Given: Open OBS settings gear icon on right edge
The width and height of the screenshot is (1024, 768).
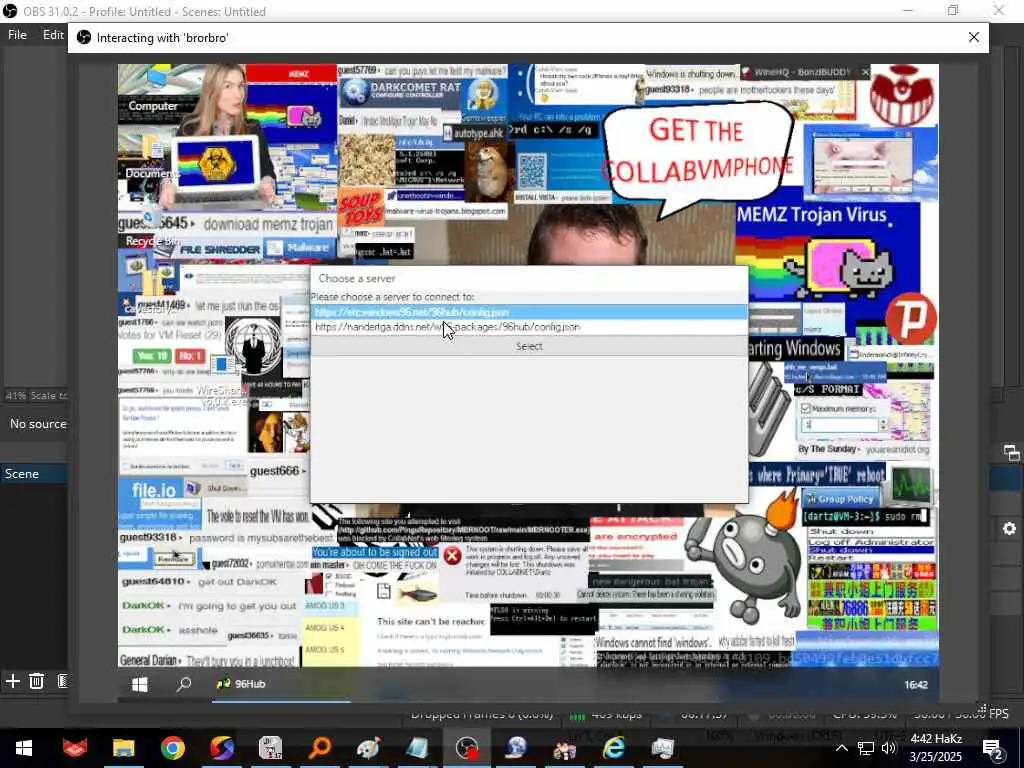Looking at the screenshot, I should pos(1009,528).
